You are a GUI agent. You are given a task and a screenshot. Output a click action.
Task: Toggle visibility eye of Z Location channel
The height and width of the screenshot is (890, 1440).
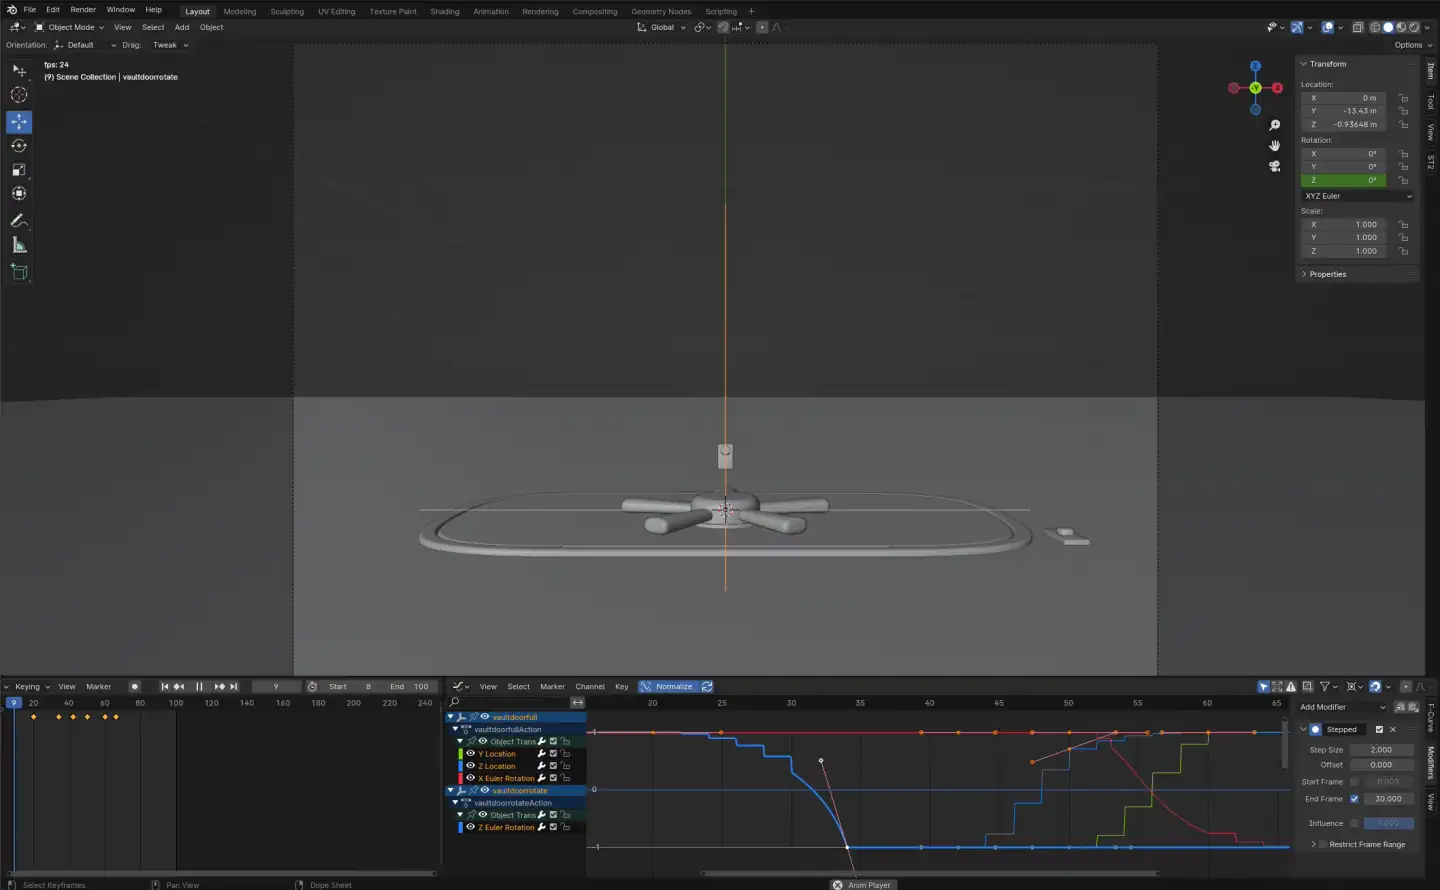470,766
